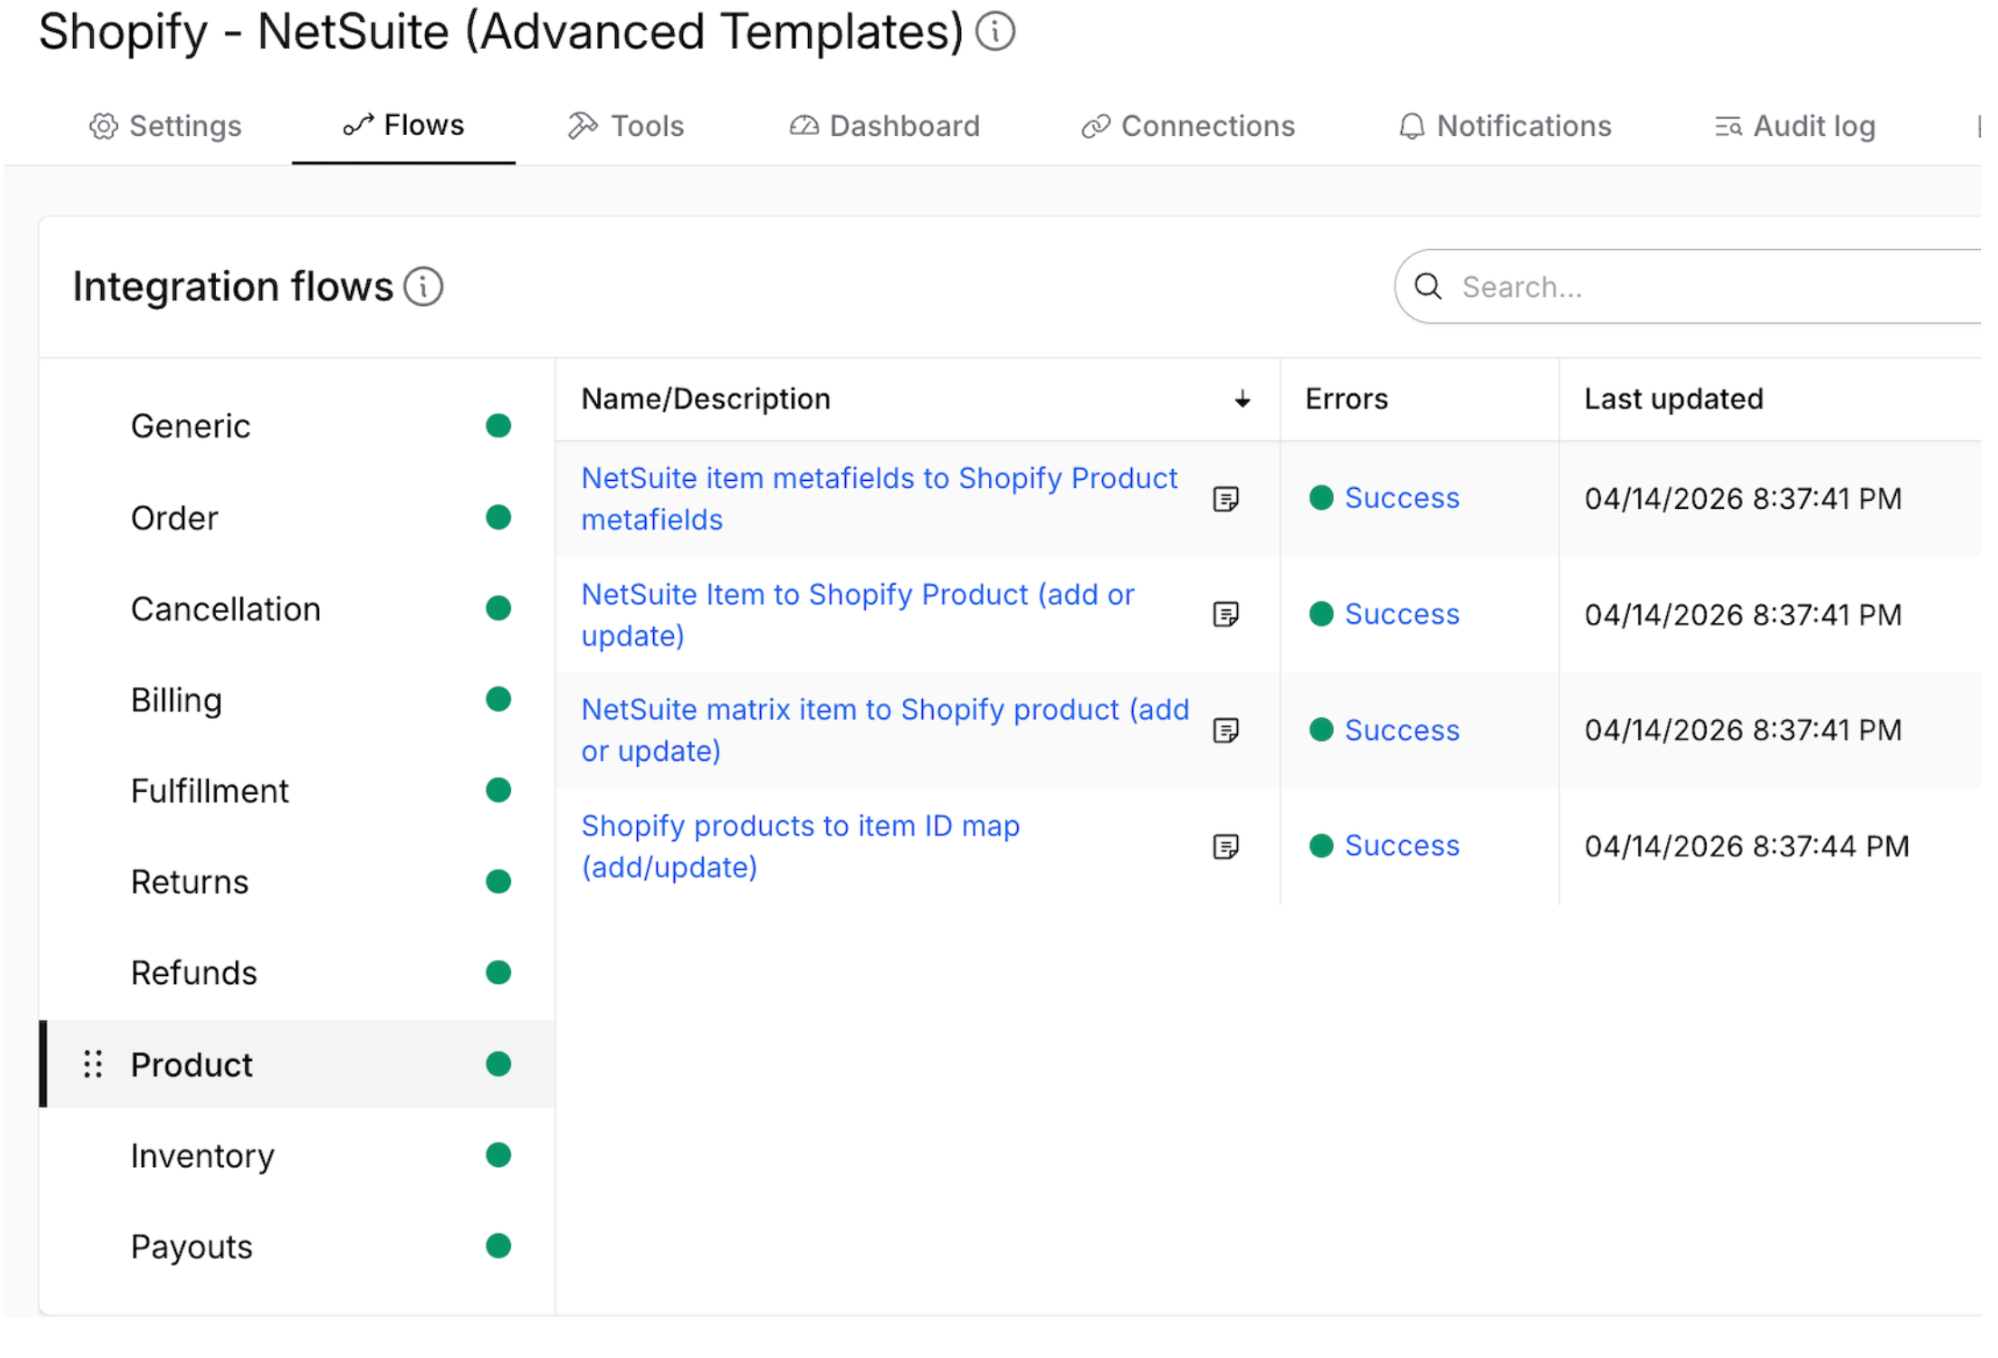This screenshot has height=1358, width=1998.
Task: Open the Settings tab
Action: 165,126
